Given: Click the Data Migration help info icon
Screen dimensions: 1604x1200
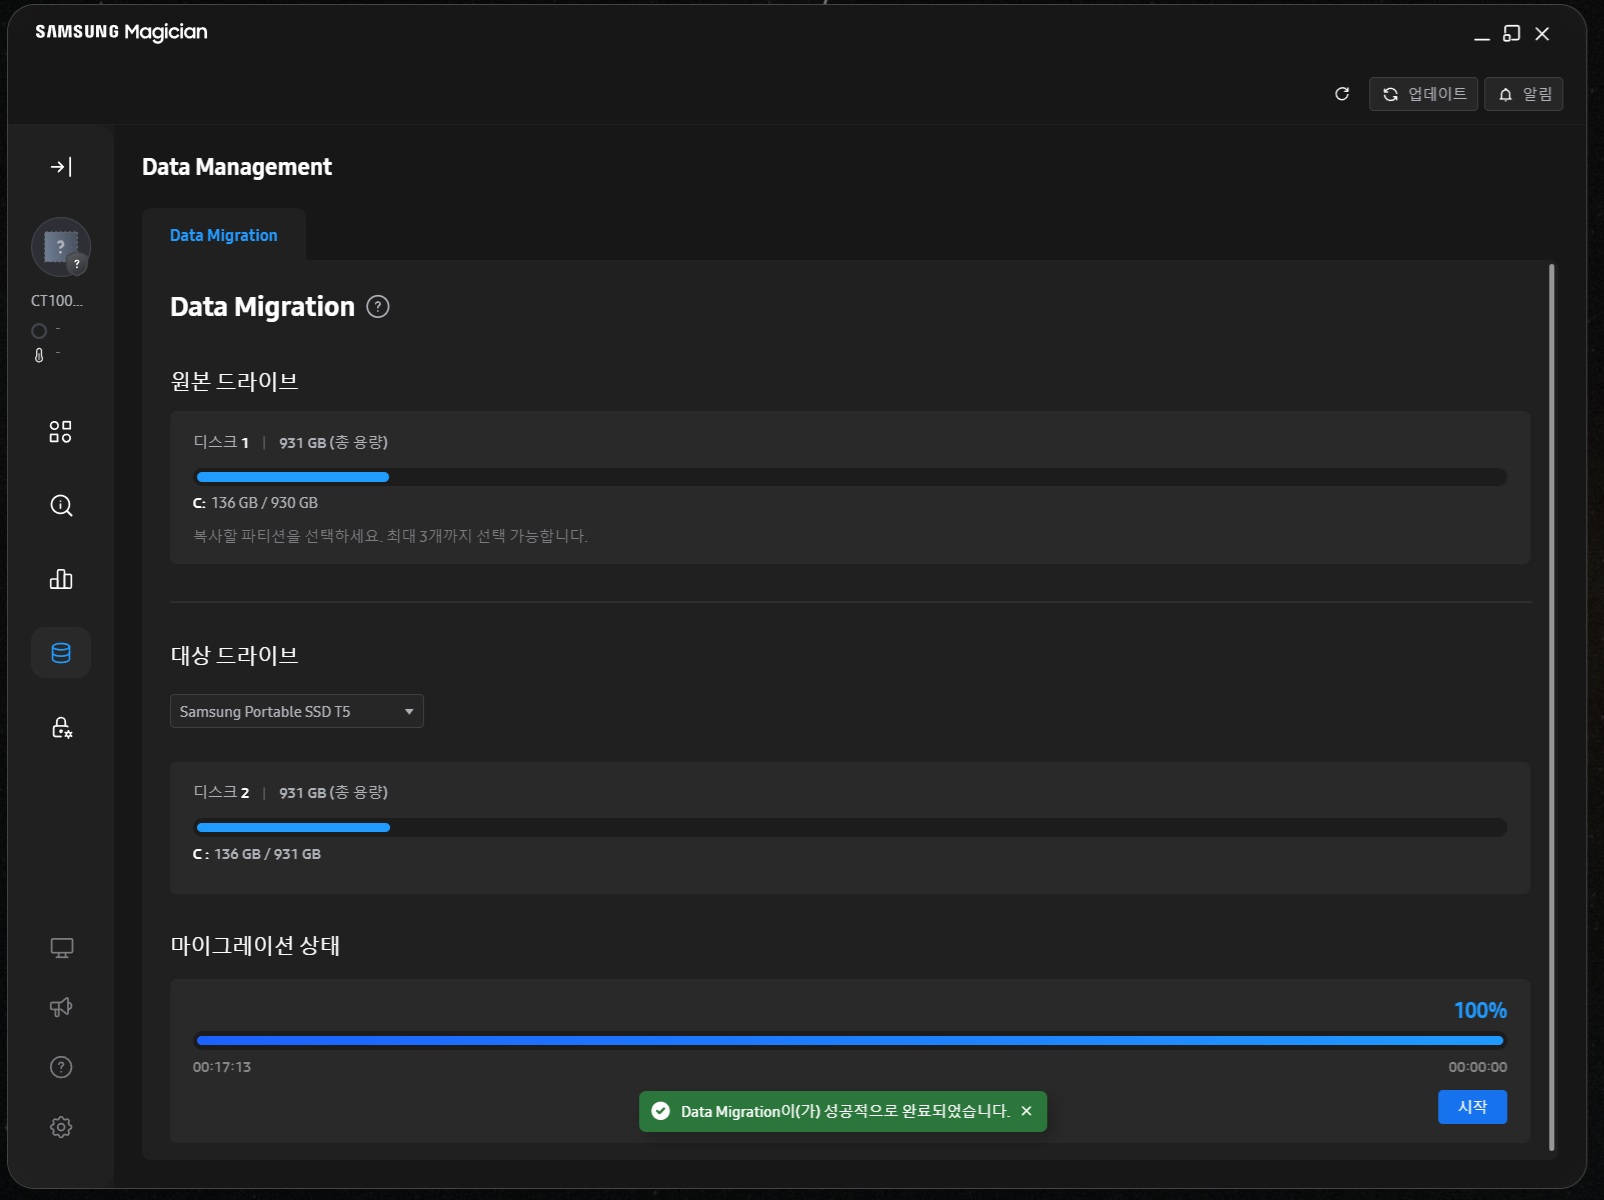Looking at the screenshot, I should point(378,307).
